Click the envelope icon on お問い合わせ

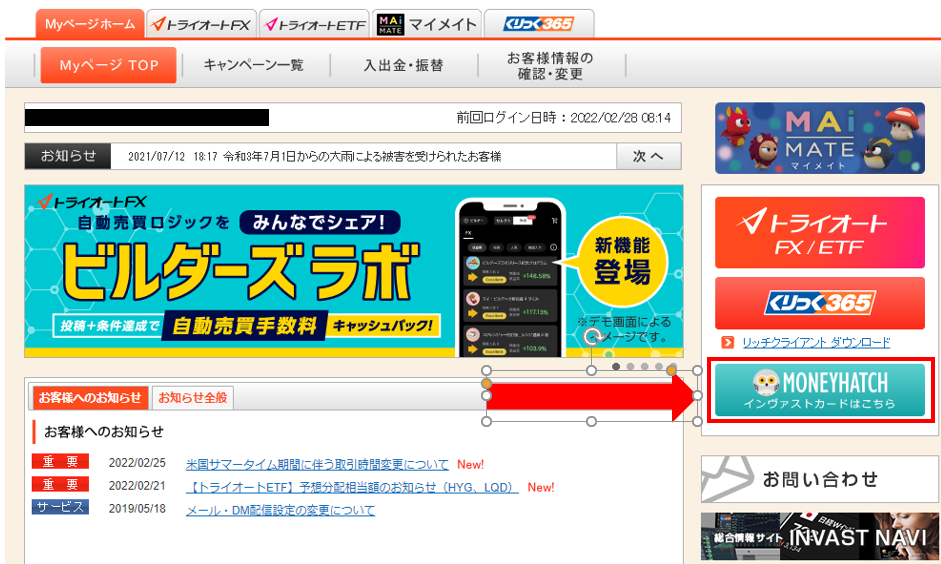pyautogui.click(x=727, y=479)
